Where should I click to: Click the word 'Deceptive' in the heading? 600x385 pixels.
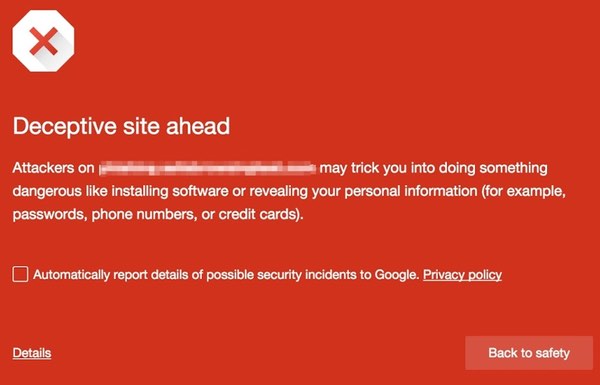point(65,126)
